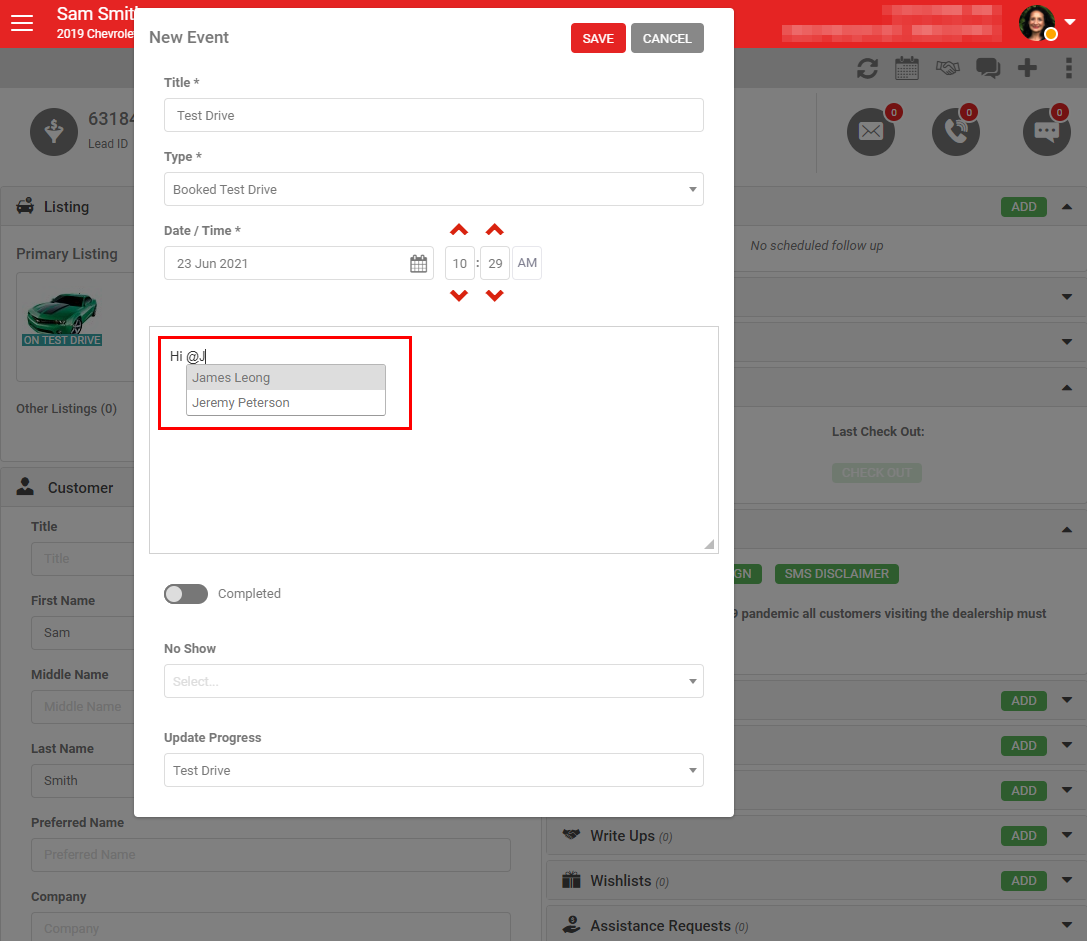Click the event Title input field

(434, 115)
